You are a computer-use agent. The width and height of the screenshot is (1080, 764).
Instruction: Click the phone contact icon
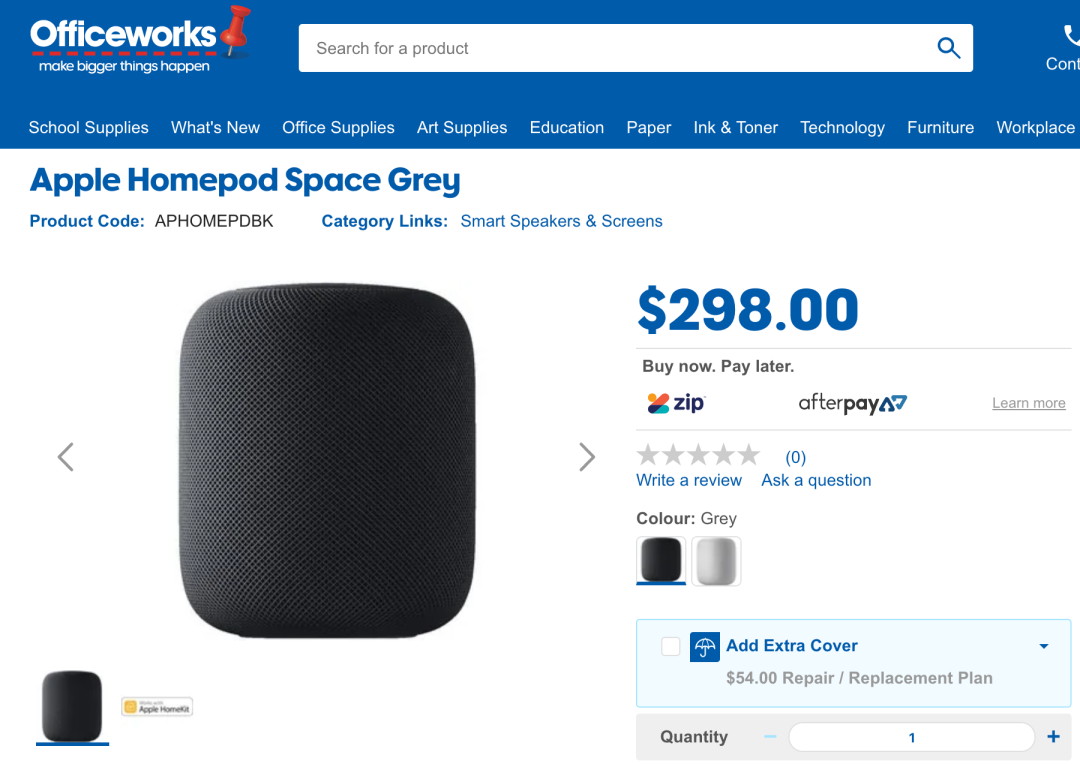(x=1071, y=34)
